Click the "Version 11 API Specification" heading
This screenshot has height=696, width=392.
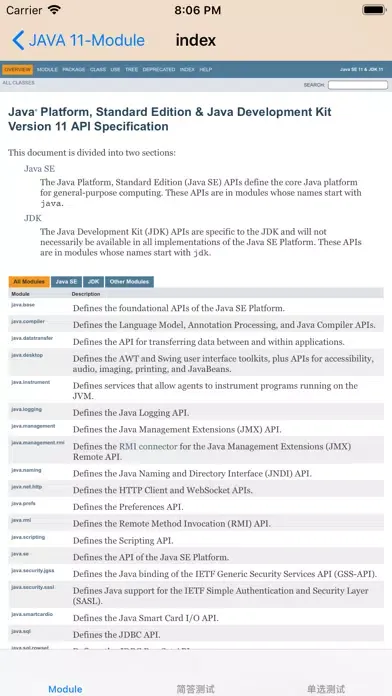click(x=88, y=127)
